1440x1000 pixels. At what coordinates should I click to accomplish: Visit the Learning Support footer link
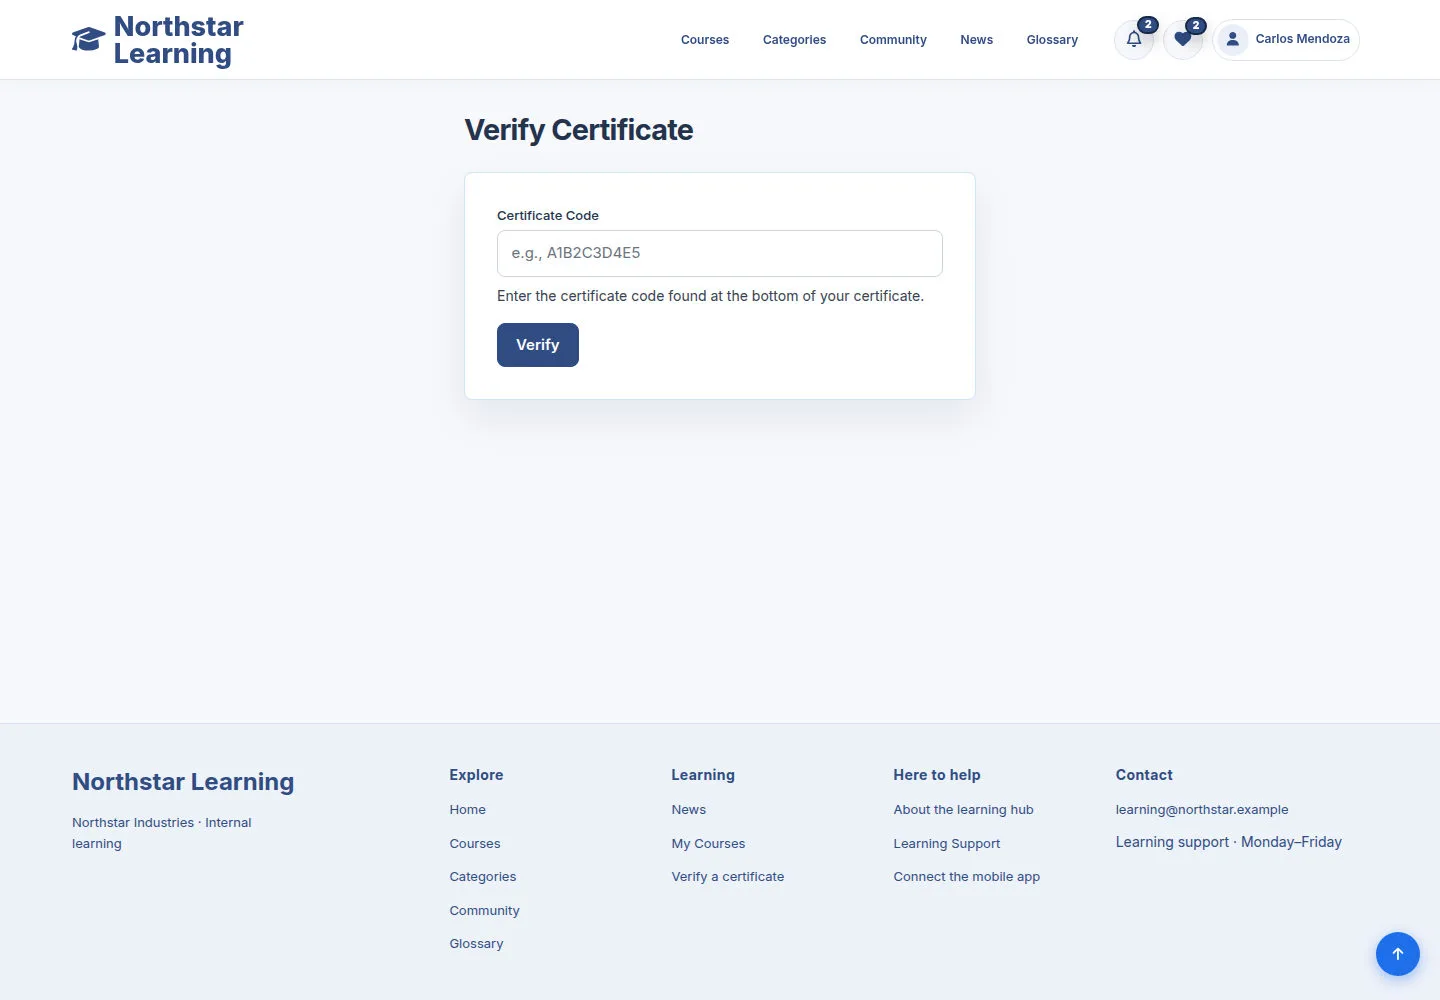tap(947, 844)
